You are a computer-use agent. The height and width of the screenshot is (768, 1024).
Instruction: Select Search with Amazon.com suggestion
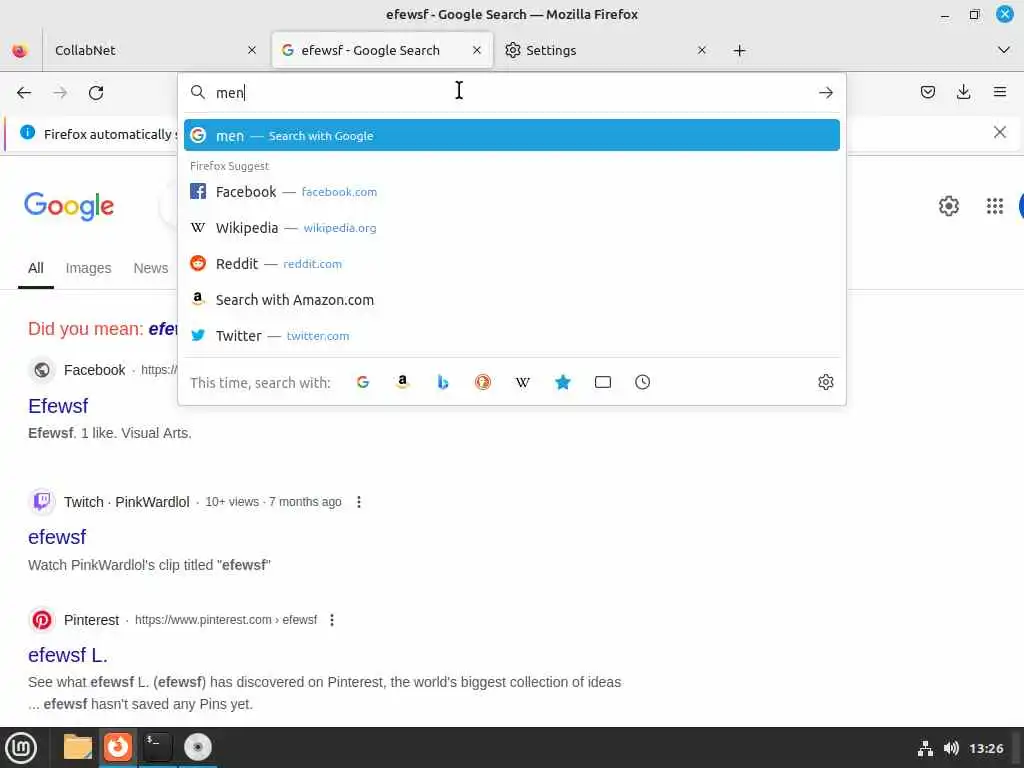coord(511,300)
